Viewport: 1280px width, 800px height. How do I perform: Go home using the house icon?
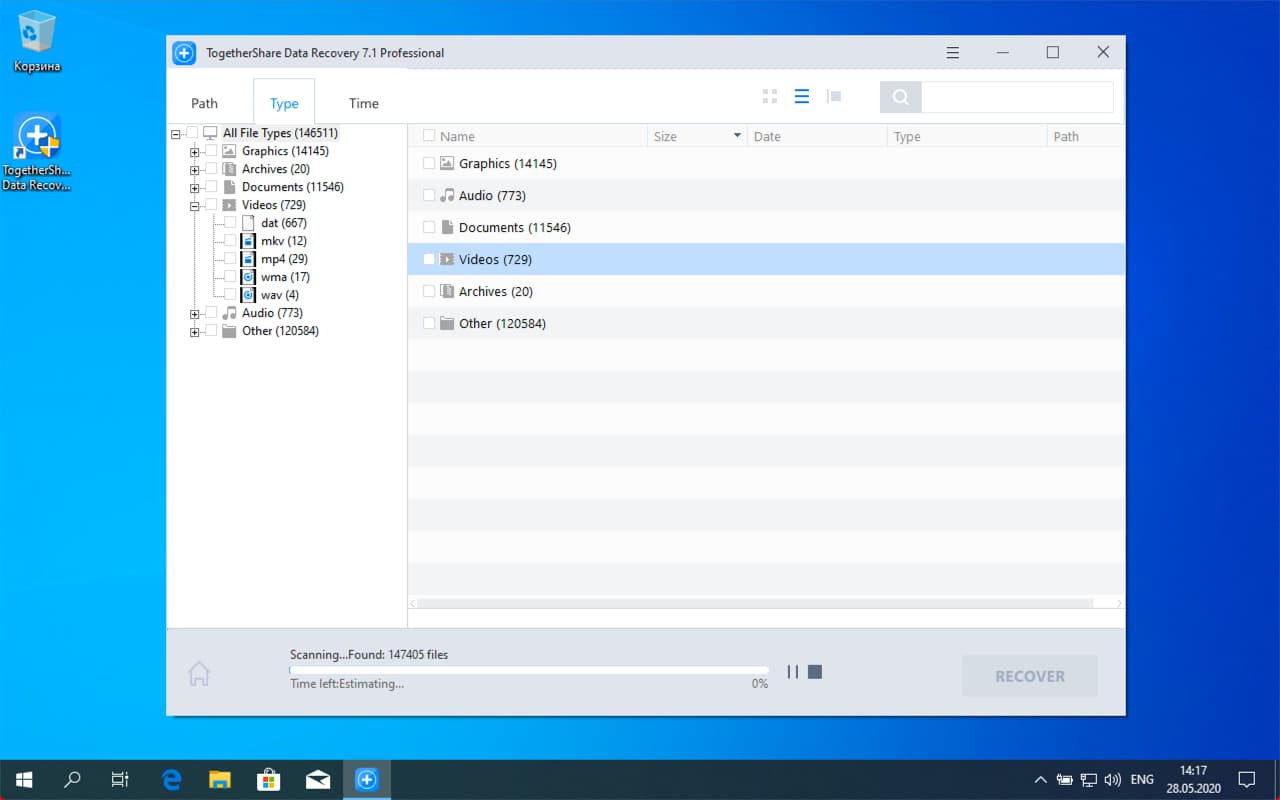click(199, 673)
